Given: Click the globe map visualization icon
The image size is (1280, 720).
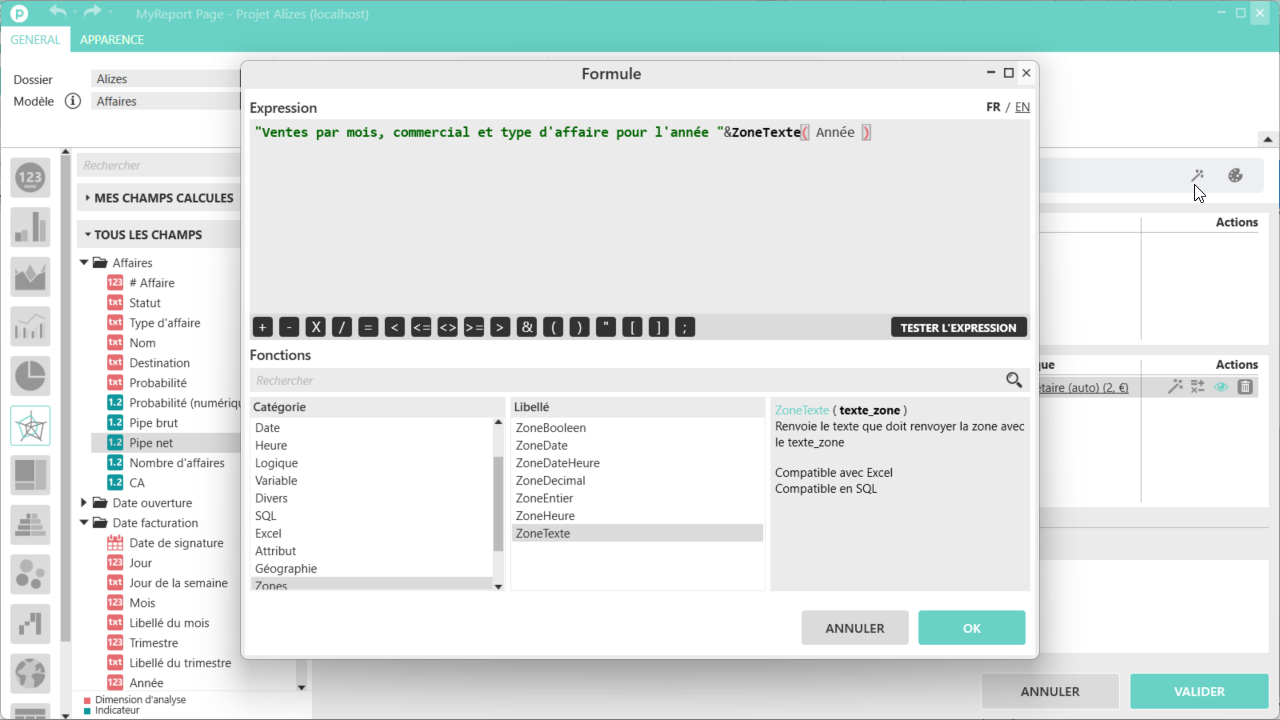Looking at the screenshot, I should (x=30, y=673).
